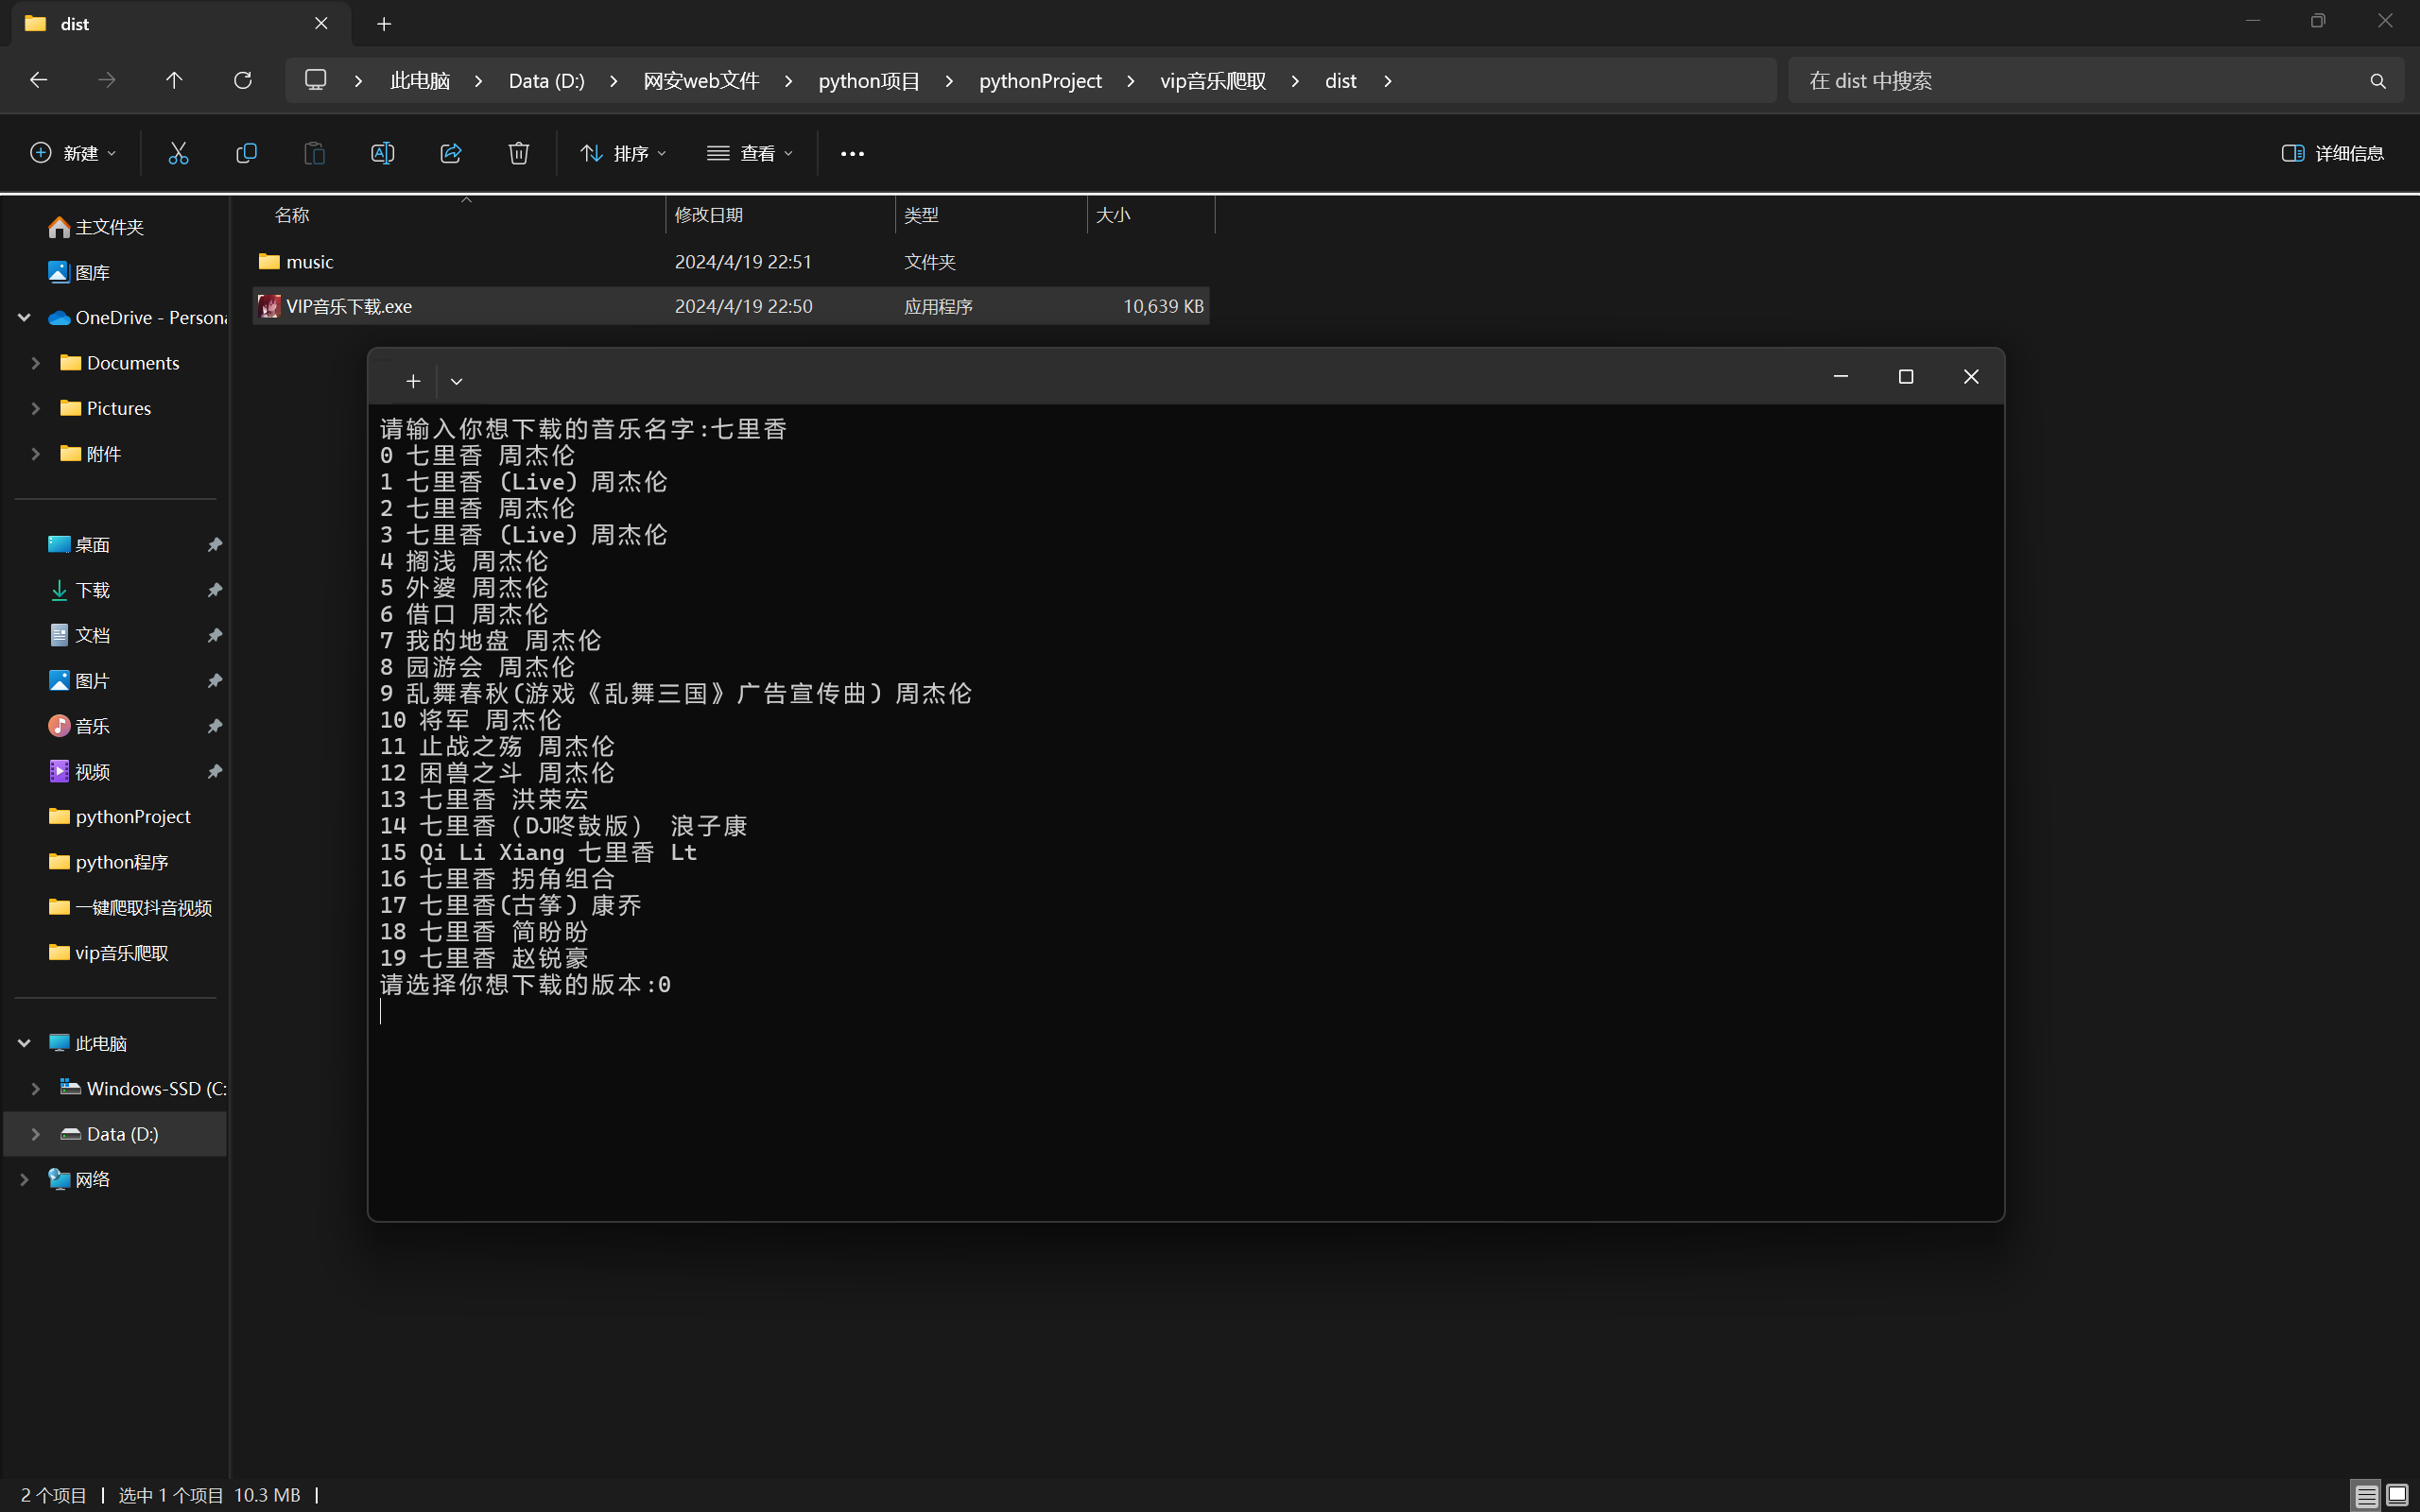Screen dimensions: 2420x1512
Task: Click the pin icon next to 音乐
Action: (214, 726)
